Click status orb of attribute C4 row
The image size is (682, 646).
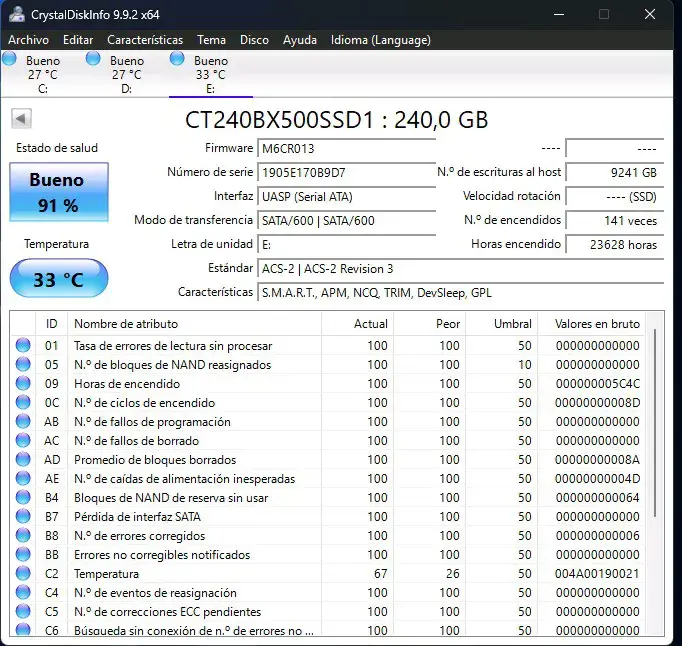[x=23, y=592]
